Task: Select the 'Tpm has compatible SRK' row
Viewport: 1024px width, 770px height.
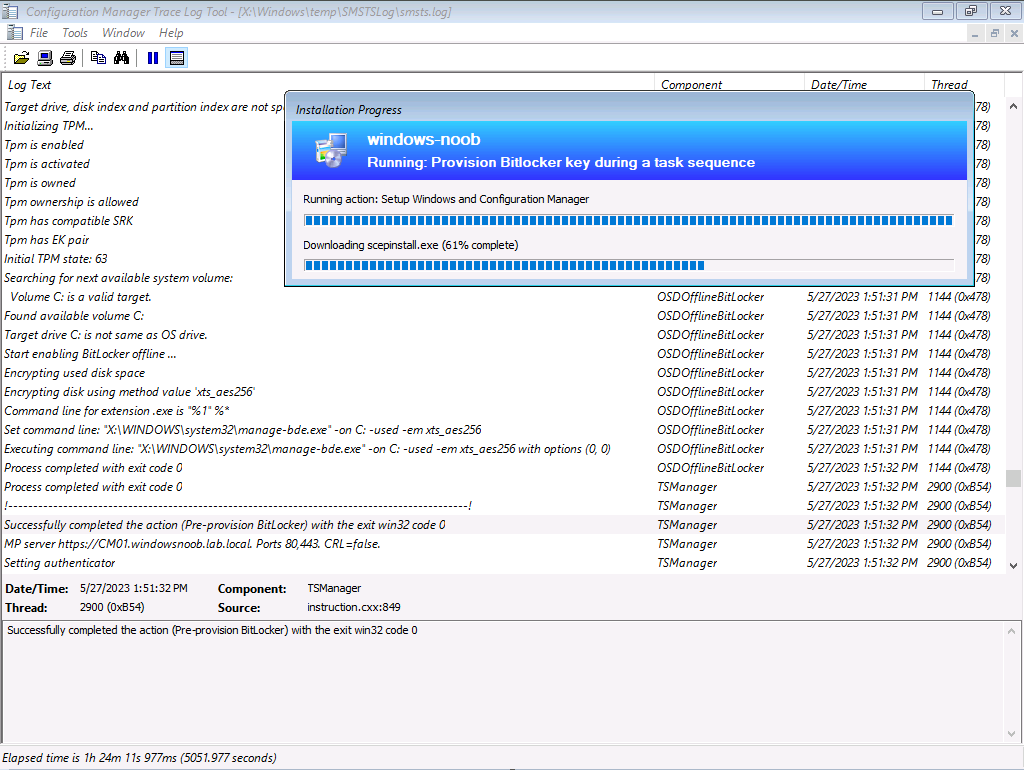Action: (x=143, y=221)
